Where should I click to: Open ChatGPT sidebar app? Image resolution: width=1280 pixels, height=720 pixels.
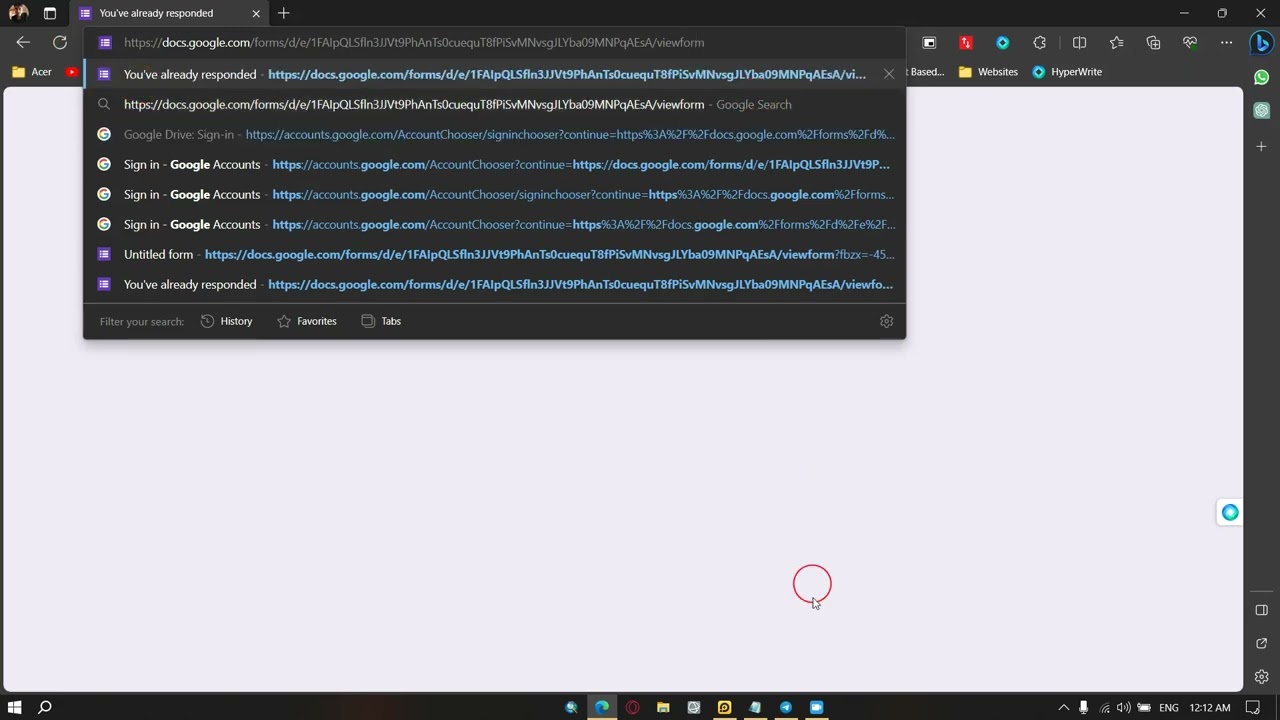point(1262,110)
